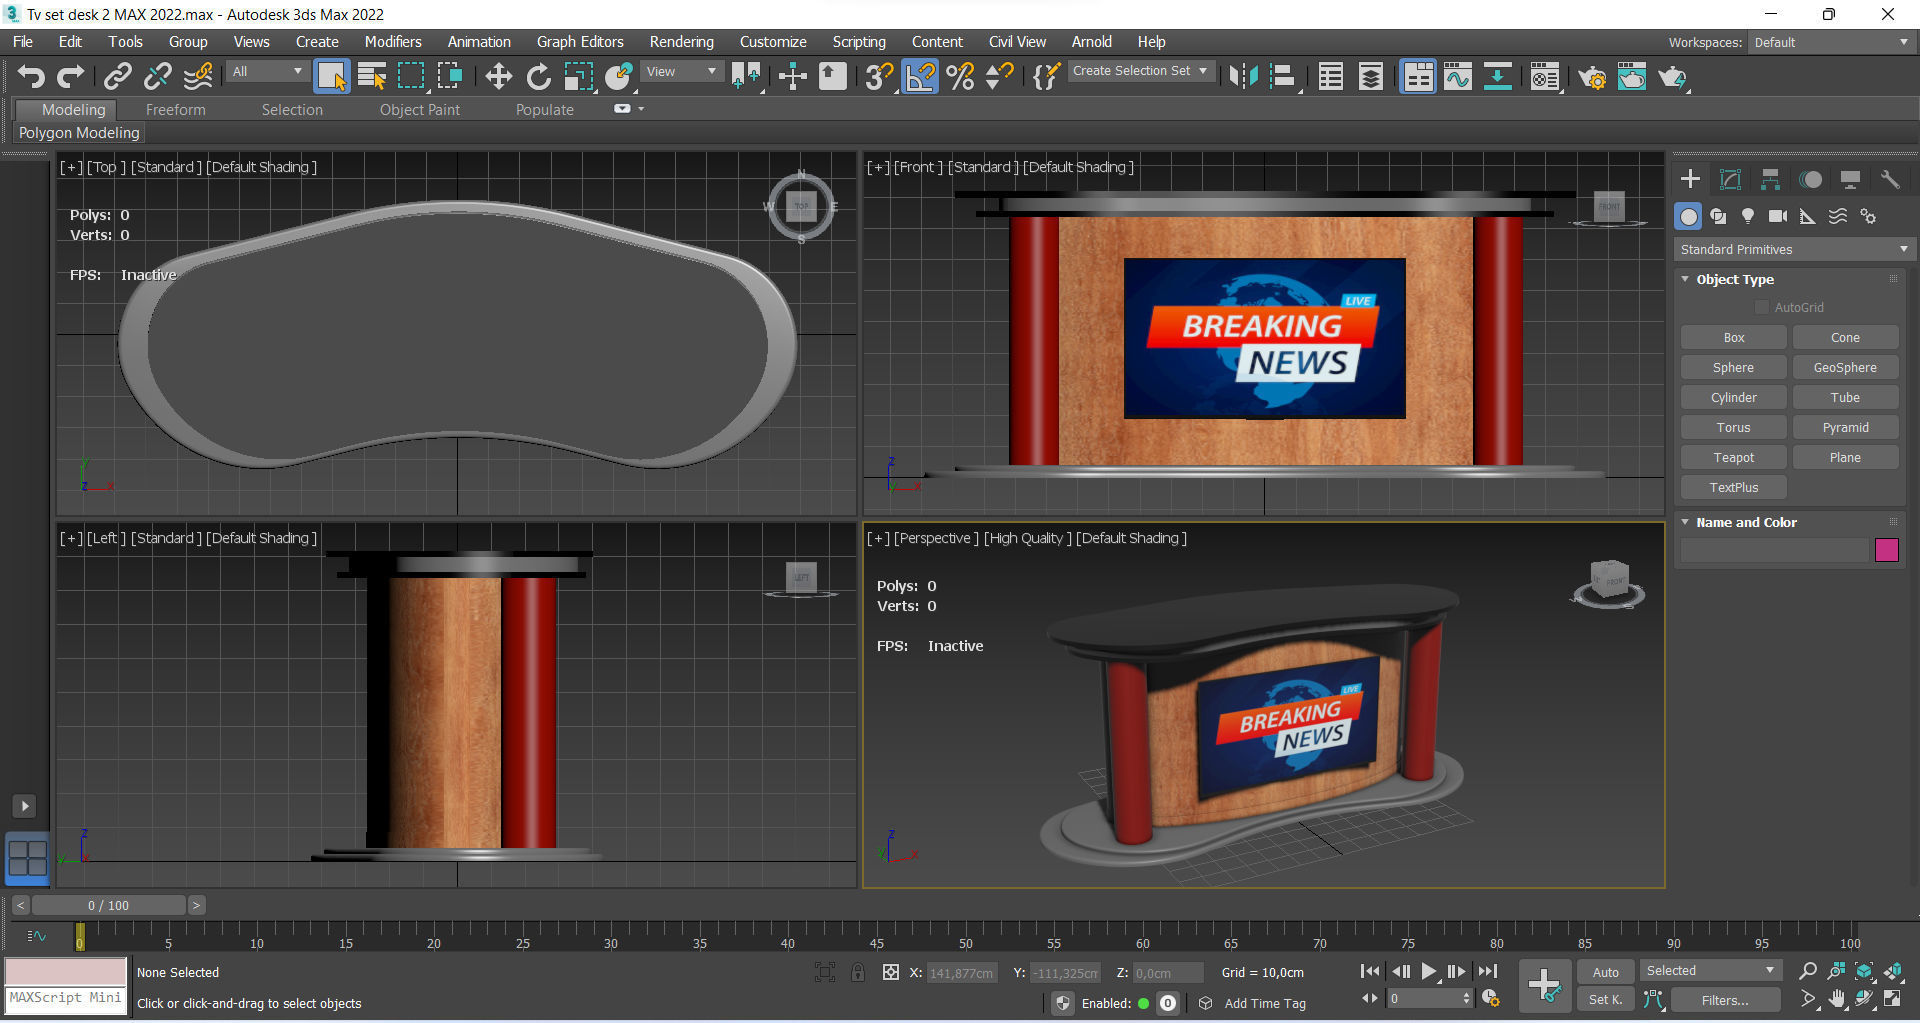Open Rendered Frame Window icon

[1632, 76]
